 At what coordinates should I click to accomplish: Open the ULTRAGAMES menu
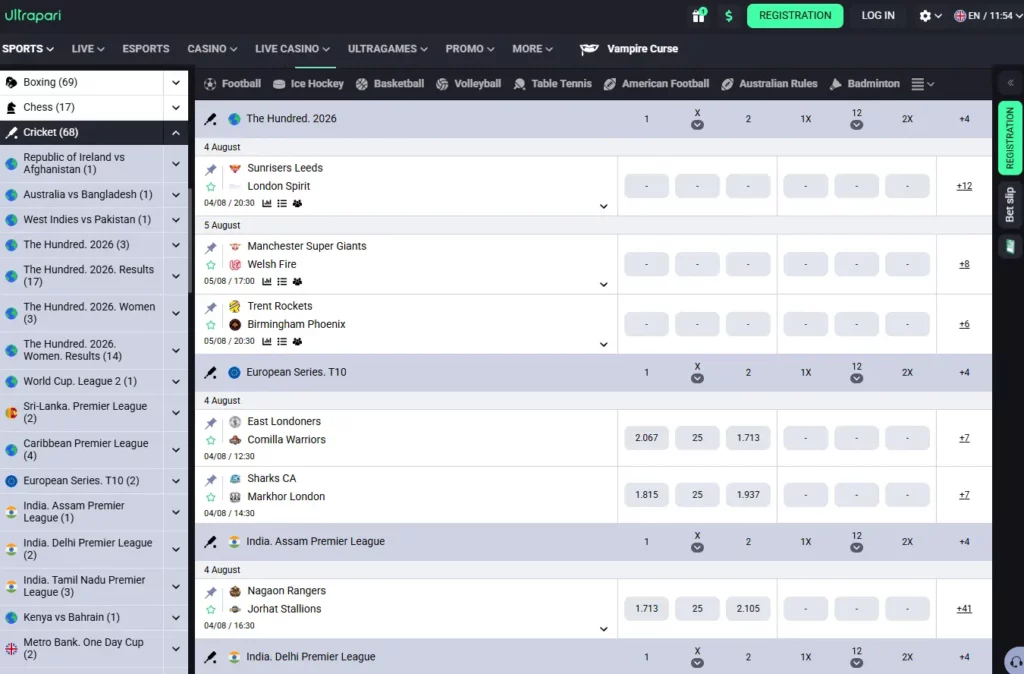[x=387, y=49]
